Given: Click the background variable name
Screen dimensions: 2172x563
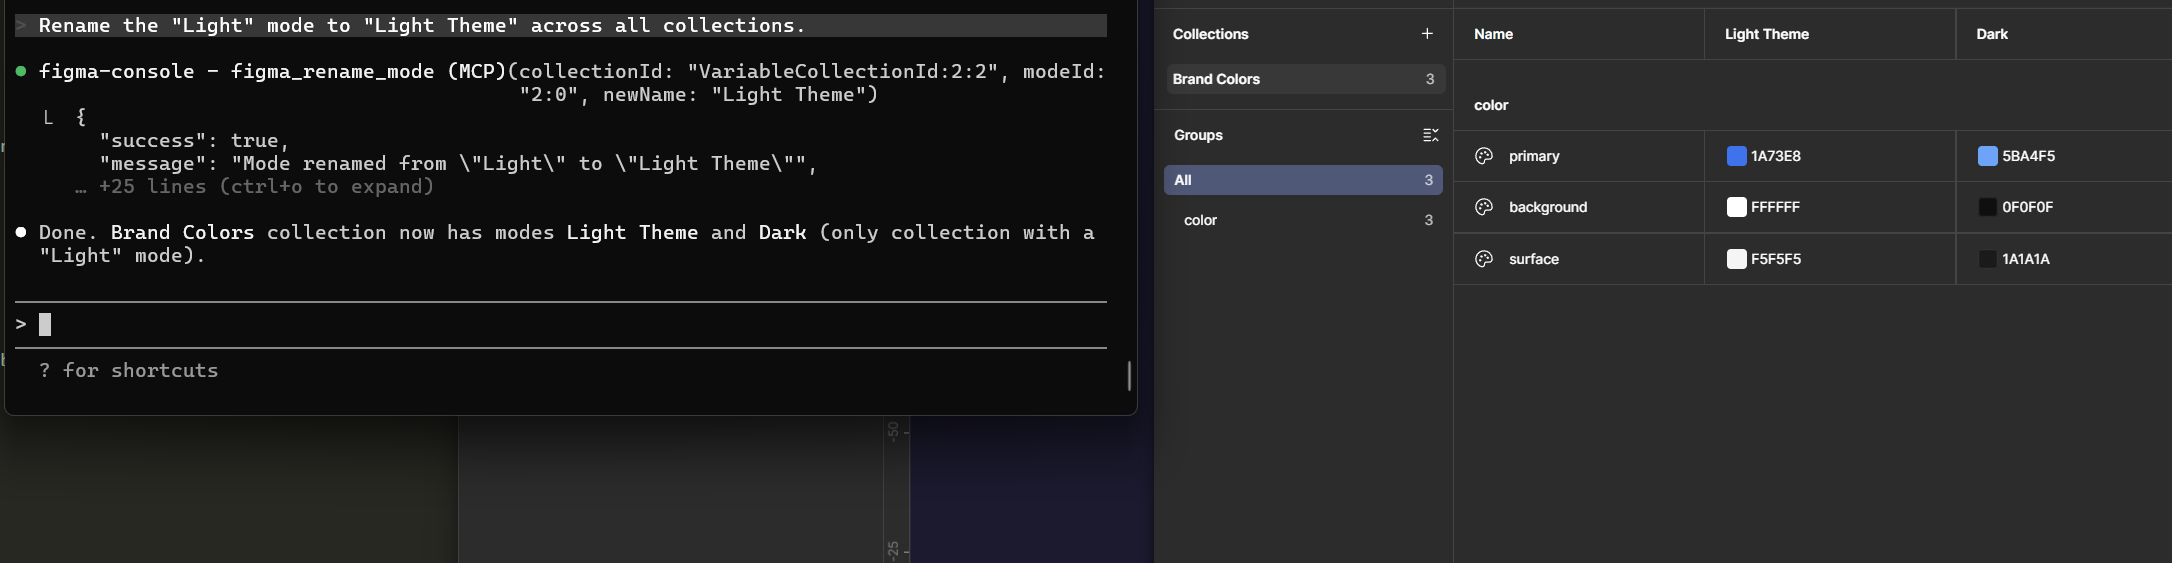Looking at the screenshot, I should [1548, 207].
